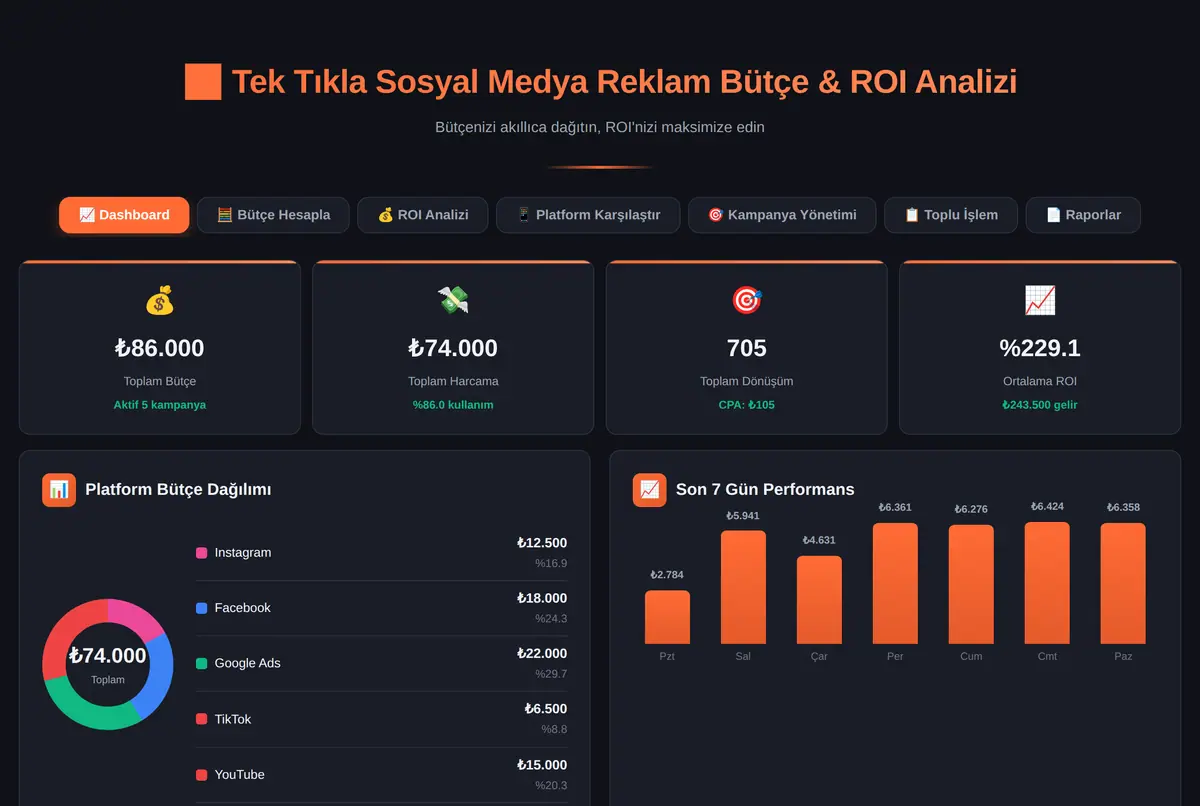Screen dimensions: 1200x806
Task: Click the 705 Toplam Dönüşüm value
Action: tap(747, 348)
